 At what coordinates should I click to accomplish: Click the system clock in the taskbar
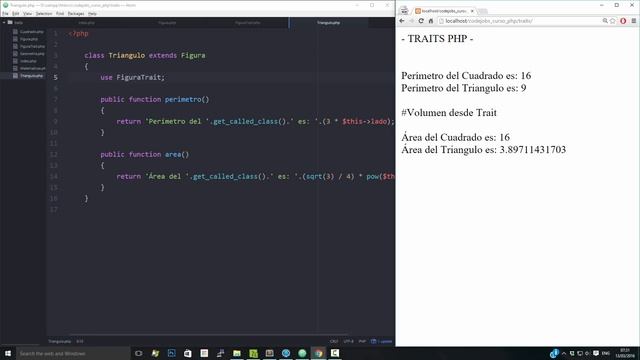click(x=625, y=353)
